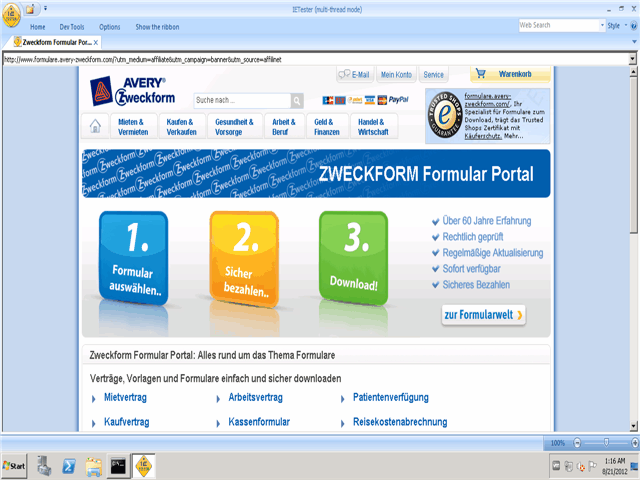
Task: Select the text Rechtlich geprüft
Action: [x=473, y=237]
